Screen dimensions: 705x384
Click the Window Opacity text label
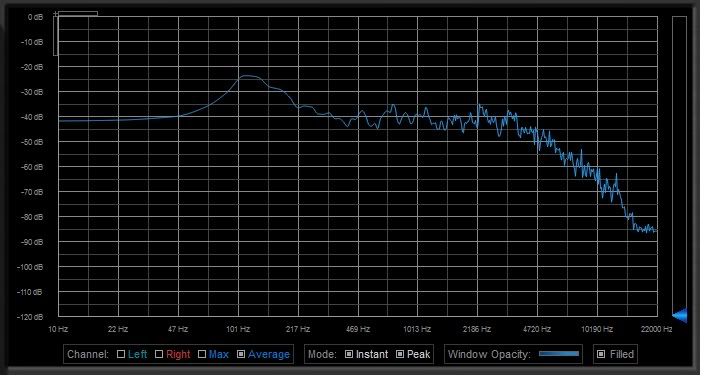coord(489,354)
